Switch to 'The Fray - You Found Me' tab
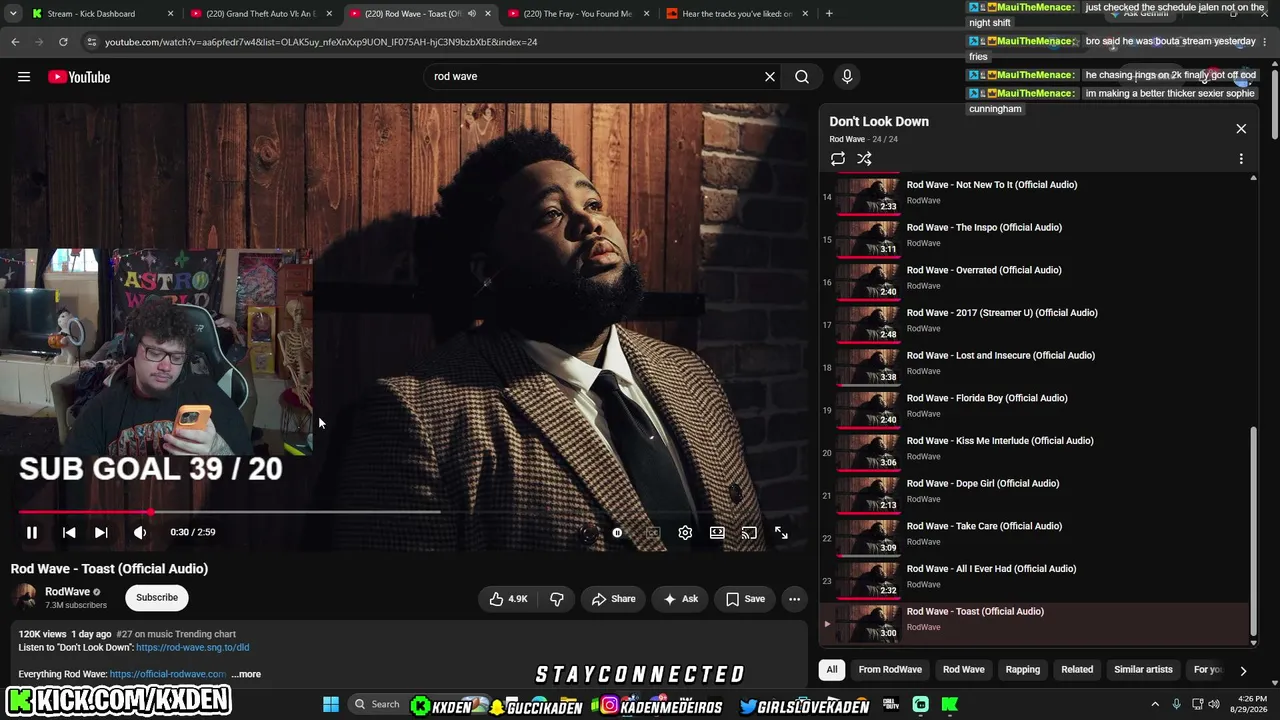The height and width of the screenshot is (720, 1280). click(578, 14)
